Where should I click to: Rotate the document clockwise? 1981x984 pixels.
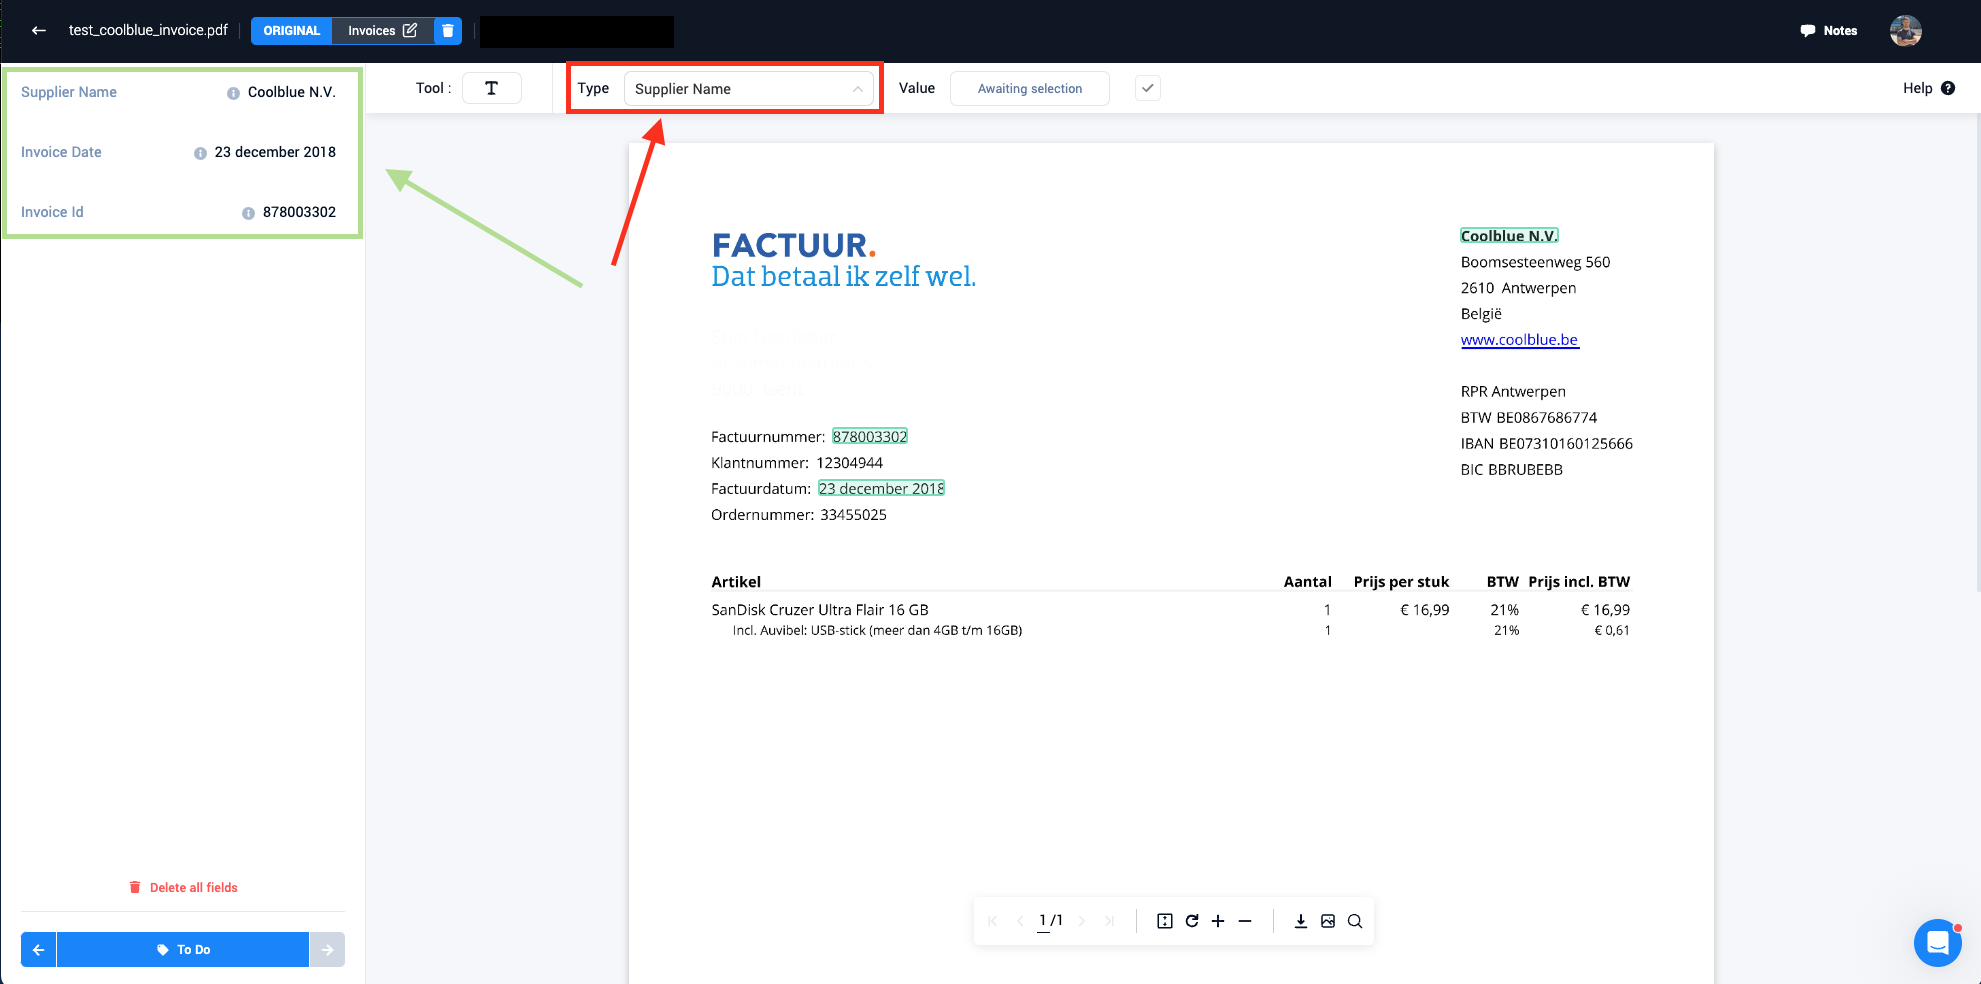(1192, 921)
